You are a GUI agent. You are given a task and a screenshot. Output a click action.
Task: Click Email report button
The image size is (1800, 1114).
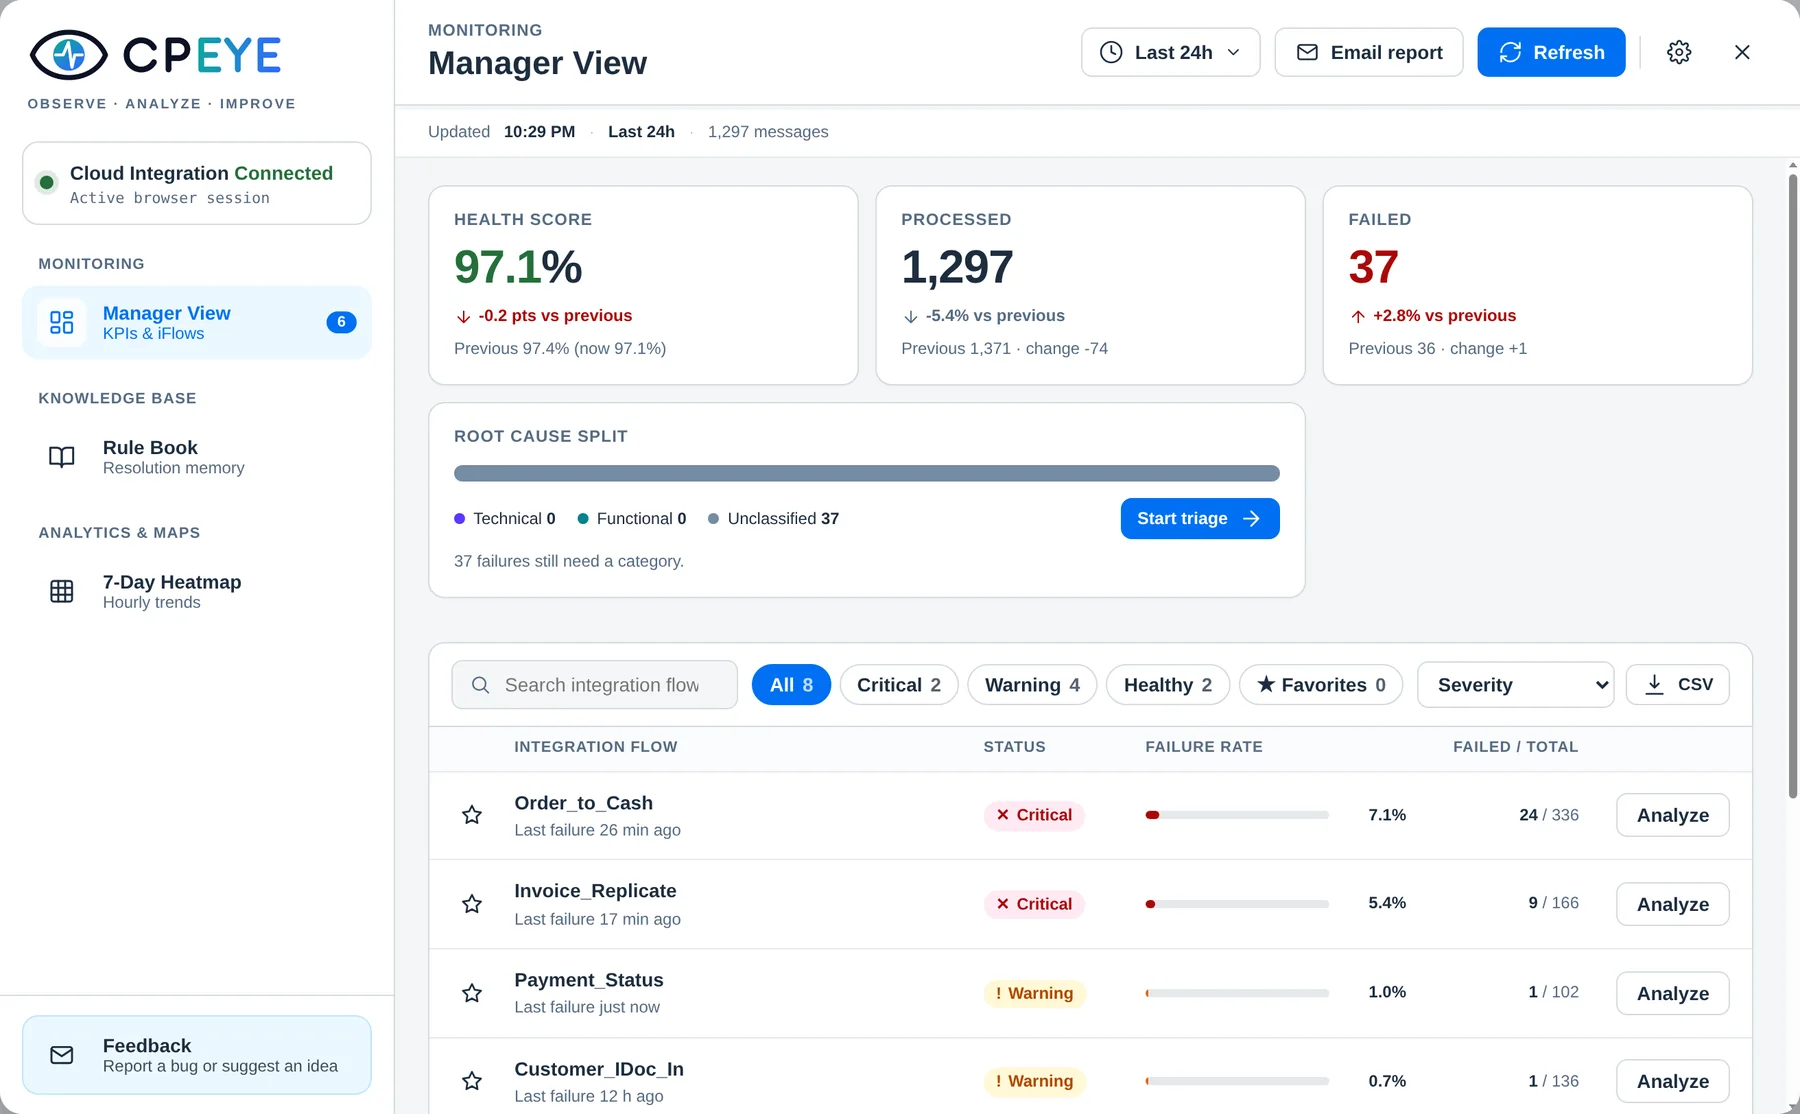1369,52
